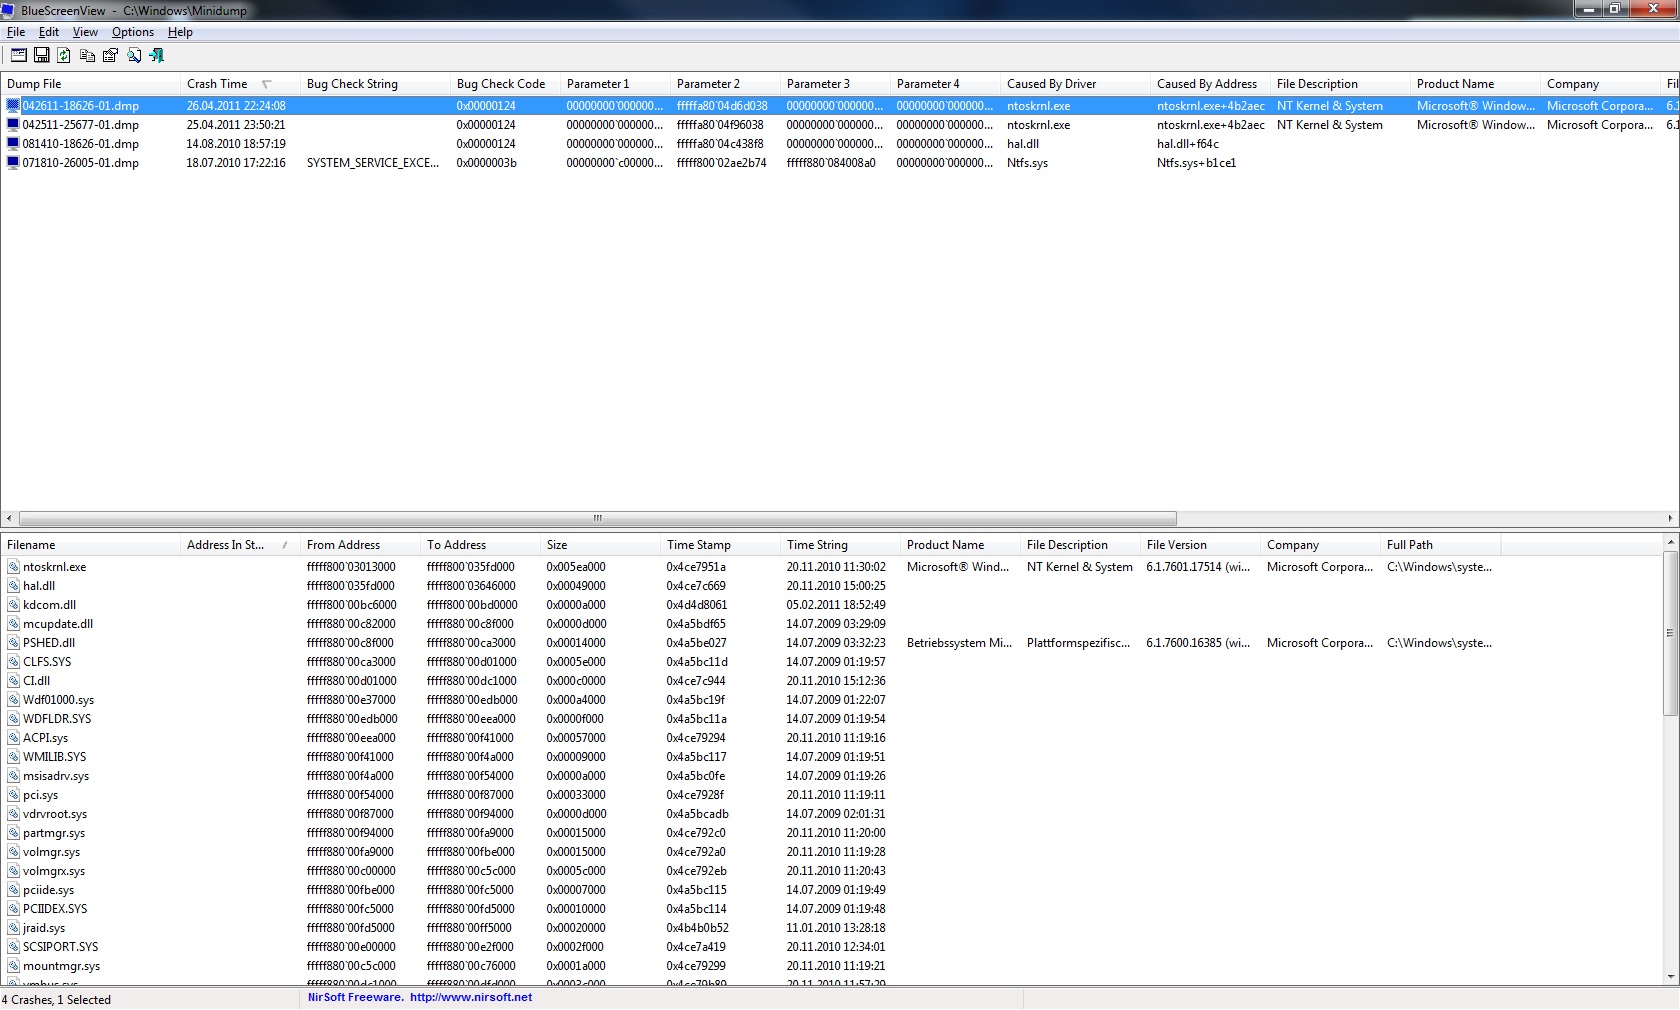Click the upper pane horizontal scrollbar thumb
Viewport: 1680px width, 1010px height.
click(x=597, y=518)
